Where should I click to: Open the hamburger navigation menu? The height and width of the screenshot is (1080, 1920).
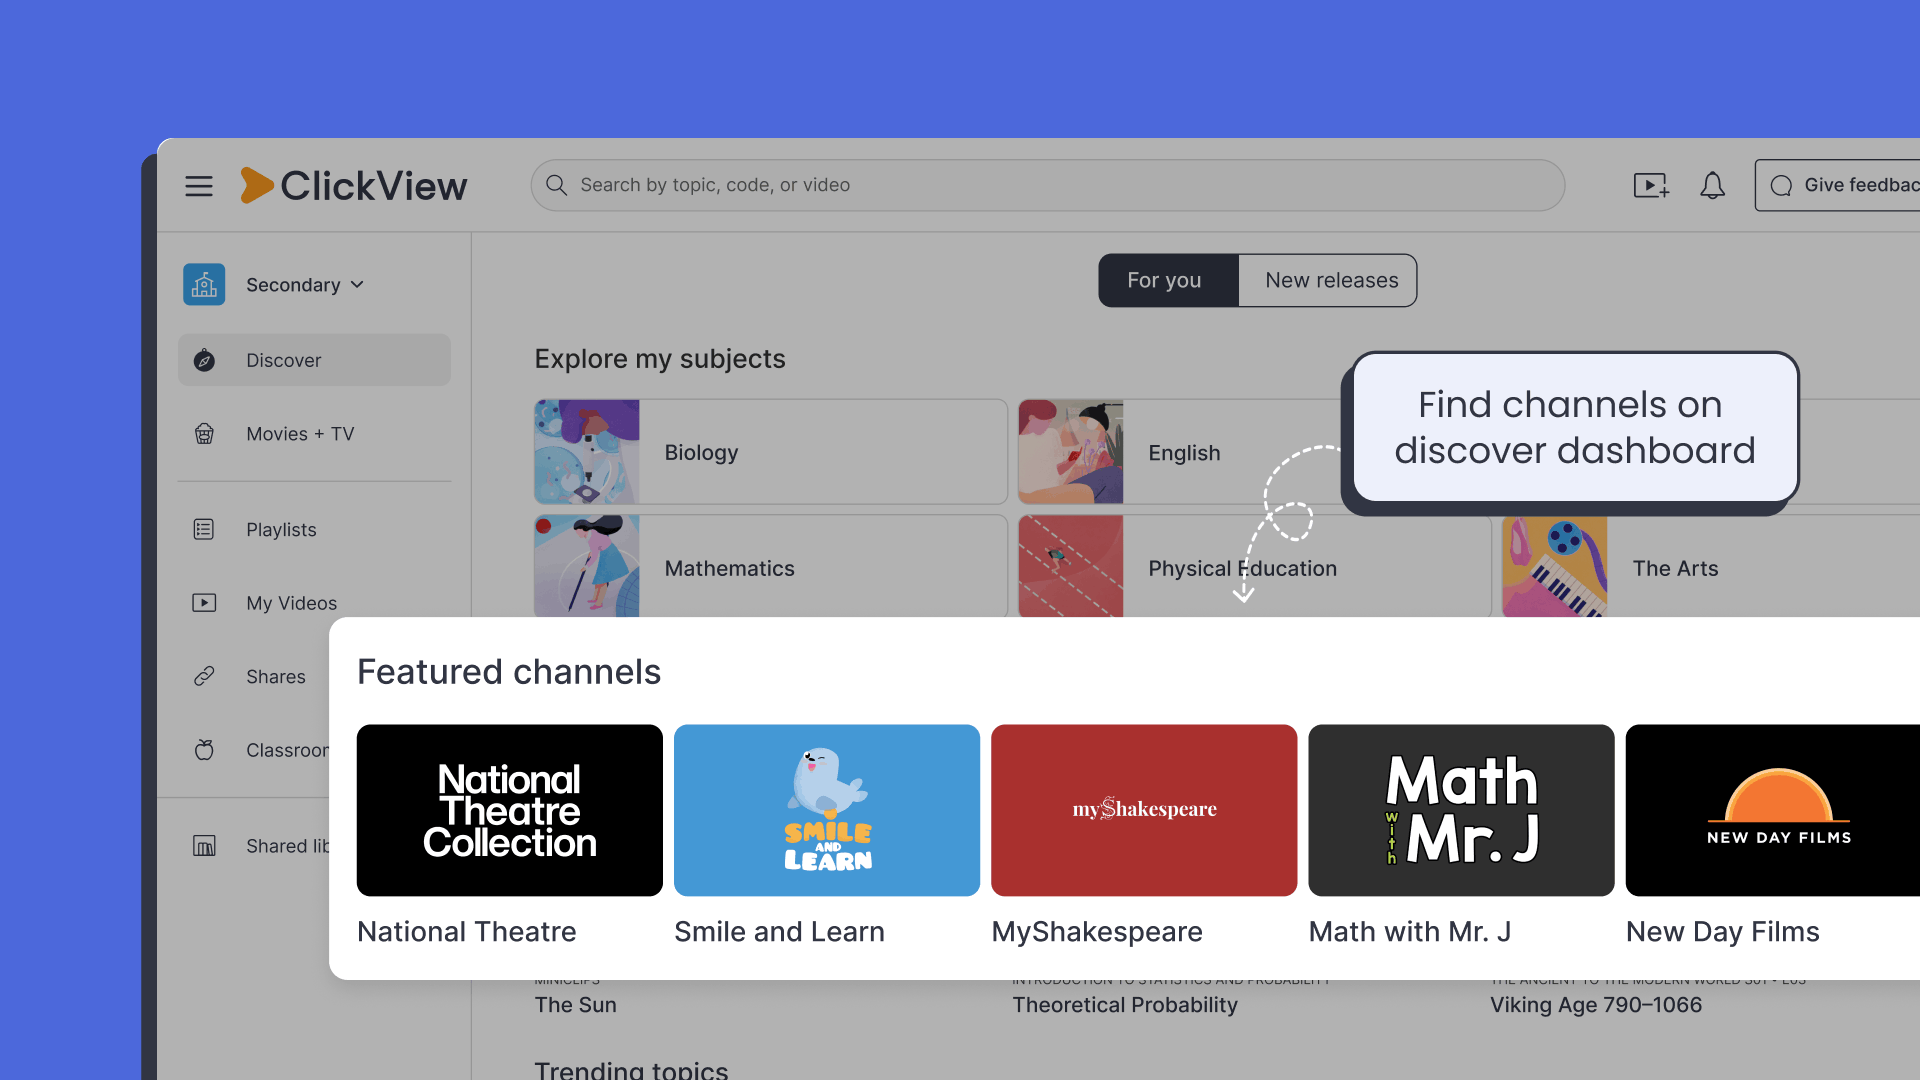tap(199, 186)
